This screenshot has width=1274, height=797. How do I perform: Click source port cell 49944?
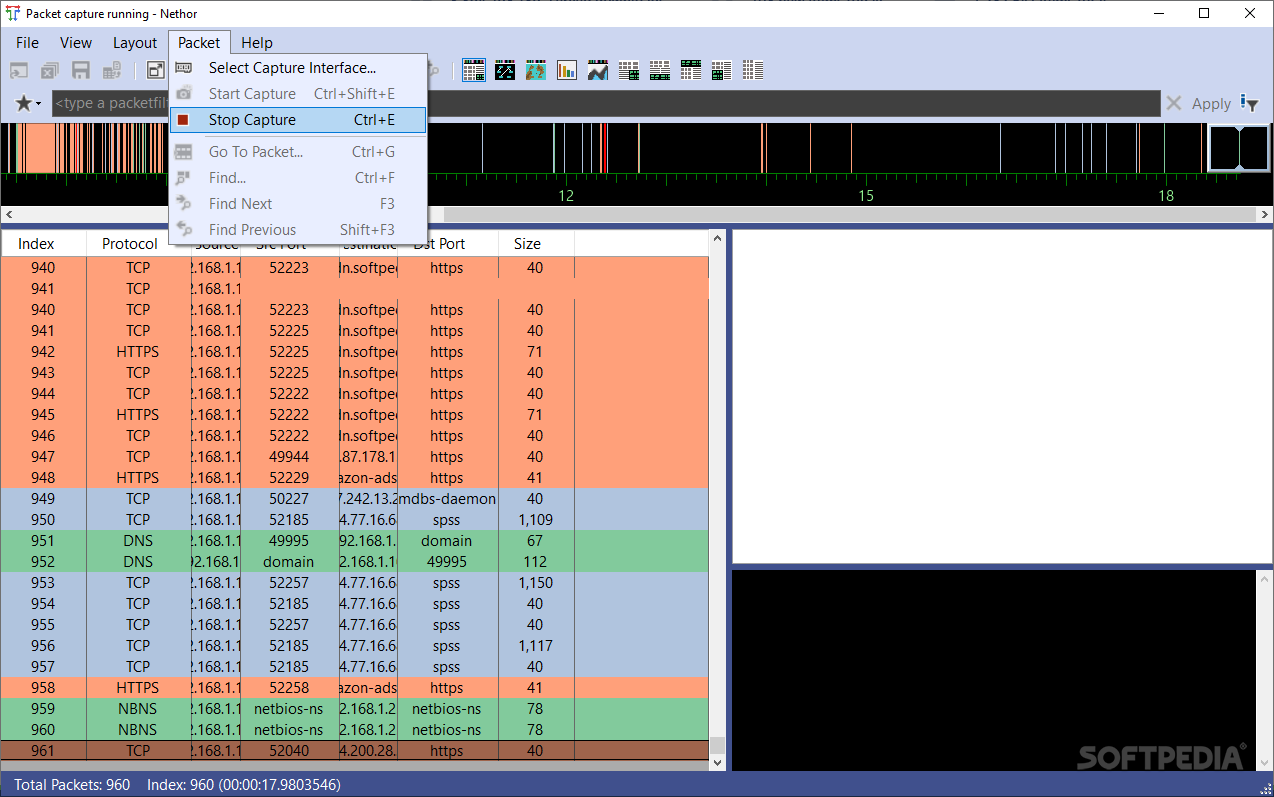pyautogui.click(x=289, y=457)
